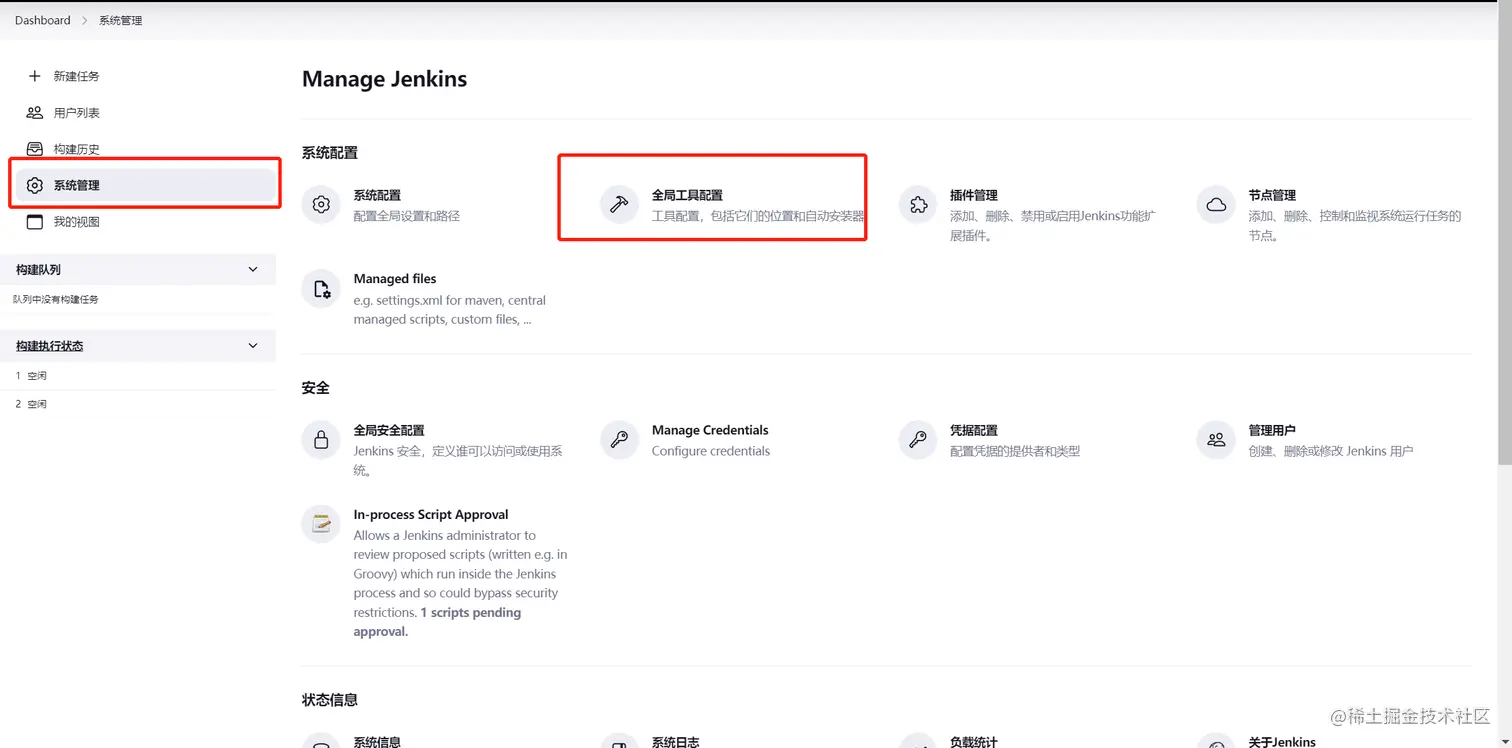Viewport: 1512px width, 748px height.
Task: Click the gear icon beside 系统管理 in the sidebar
Action: tap(34, 186)
